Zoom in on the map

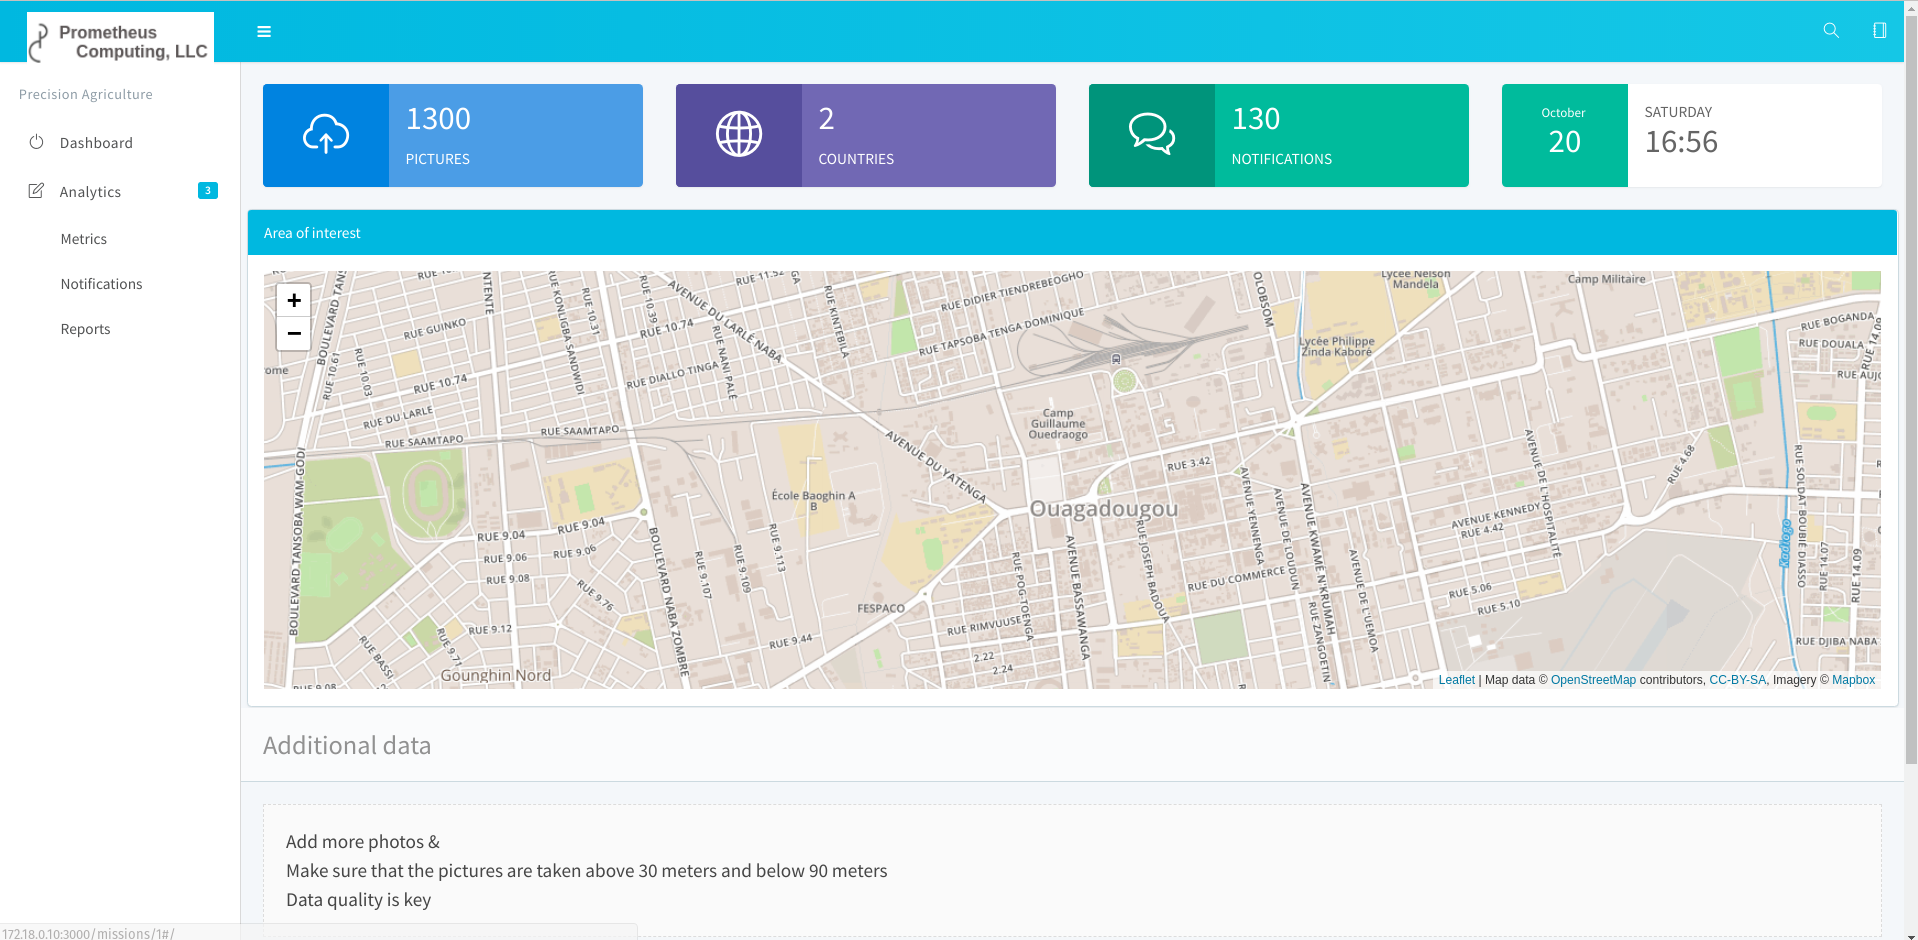(294, 300)
